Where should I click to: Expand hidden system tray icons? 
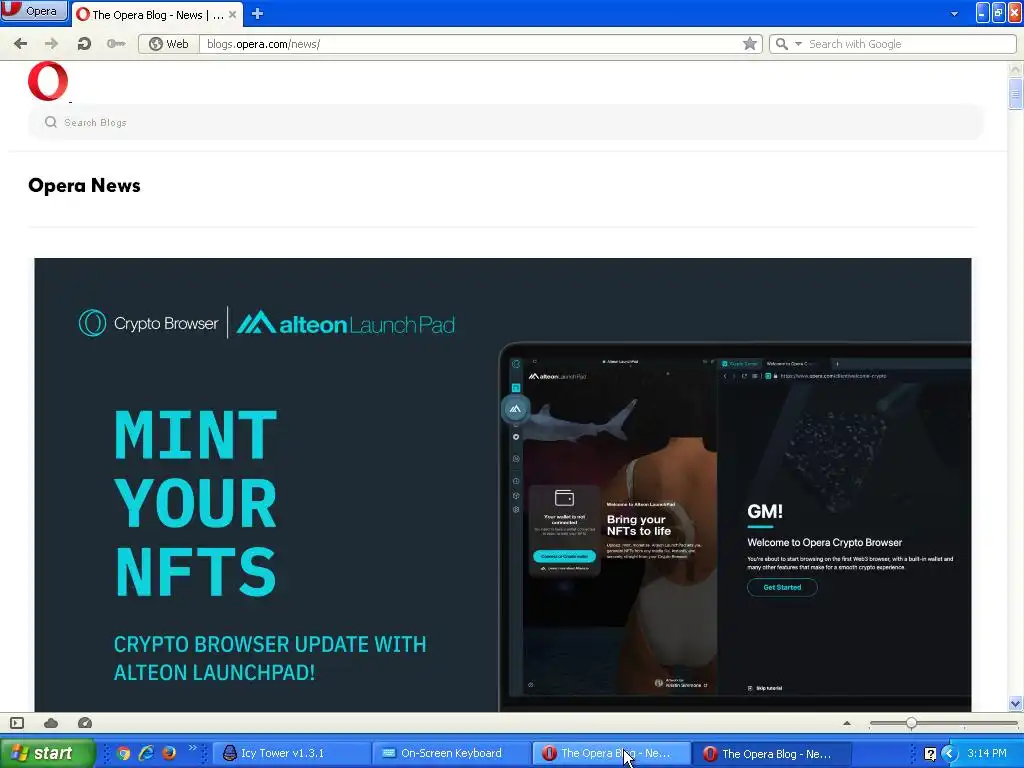pyautogui.click(x=948, y=754)
